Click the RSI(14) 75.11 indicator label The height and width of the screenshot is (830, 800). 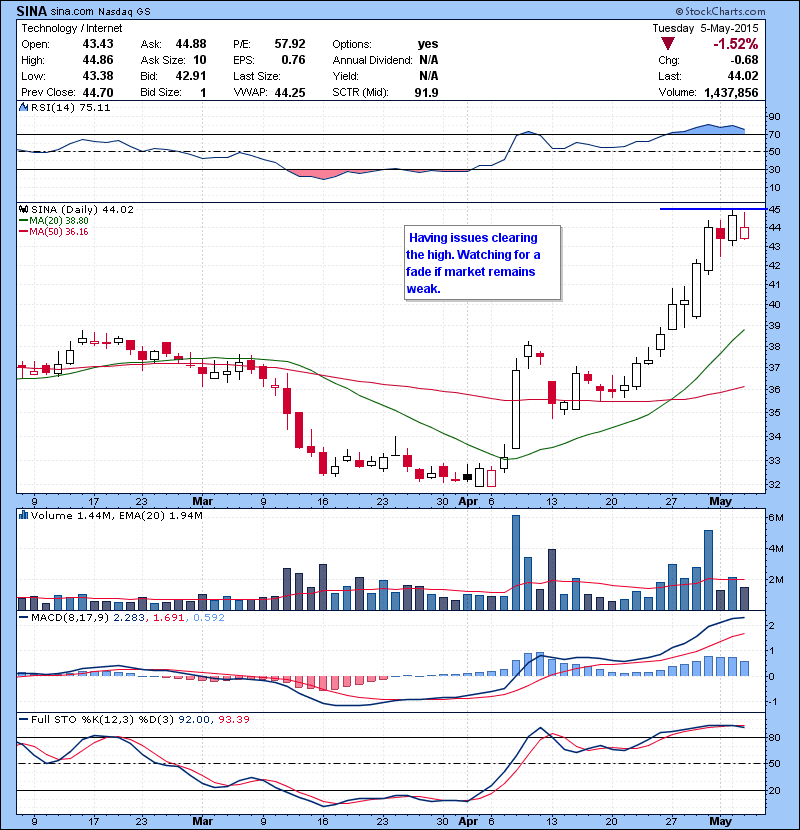pyautogui.click(x=70, y=107)
